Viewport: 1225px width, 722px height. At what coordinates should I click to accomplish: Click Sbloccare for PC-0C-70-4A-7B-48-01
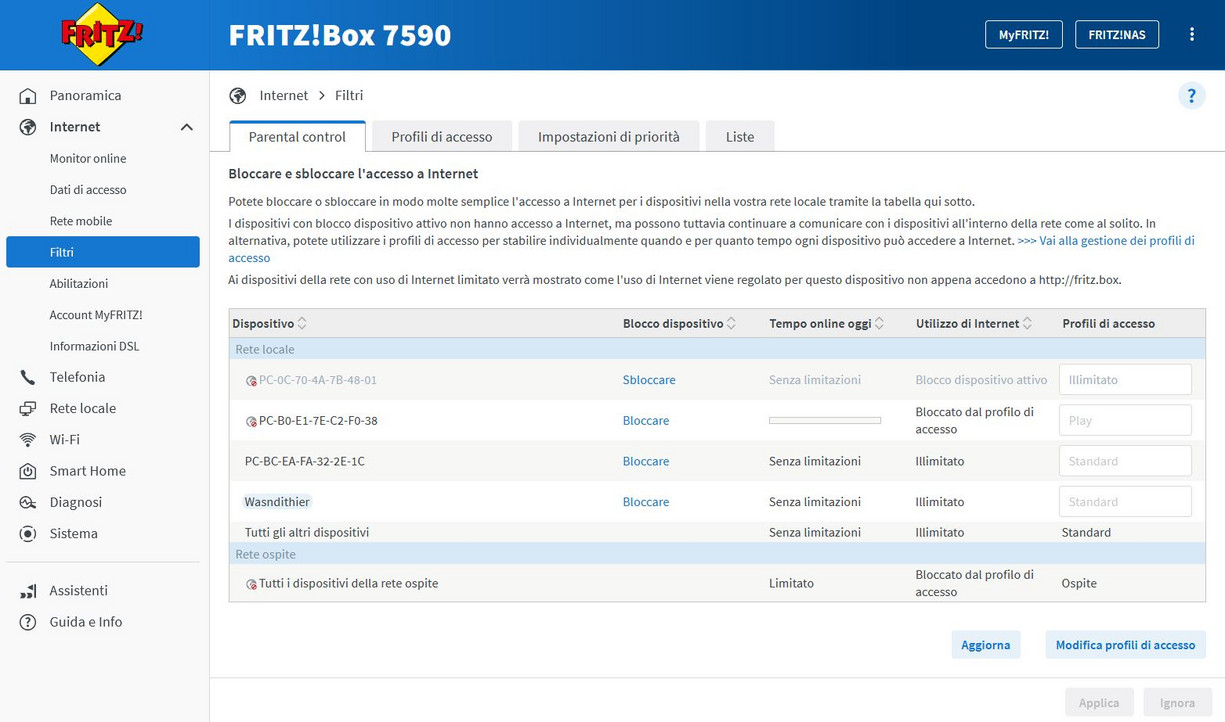point(649,380)
